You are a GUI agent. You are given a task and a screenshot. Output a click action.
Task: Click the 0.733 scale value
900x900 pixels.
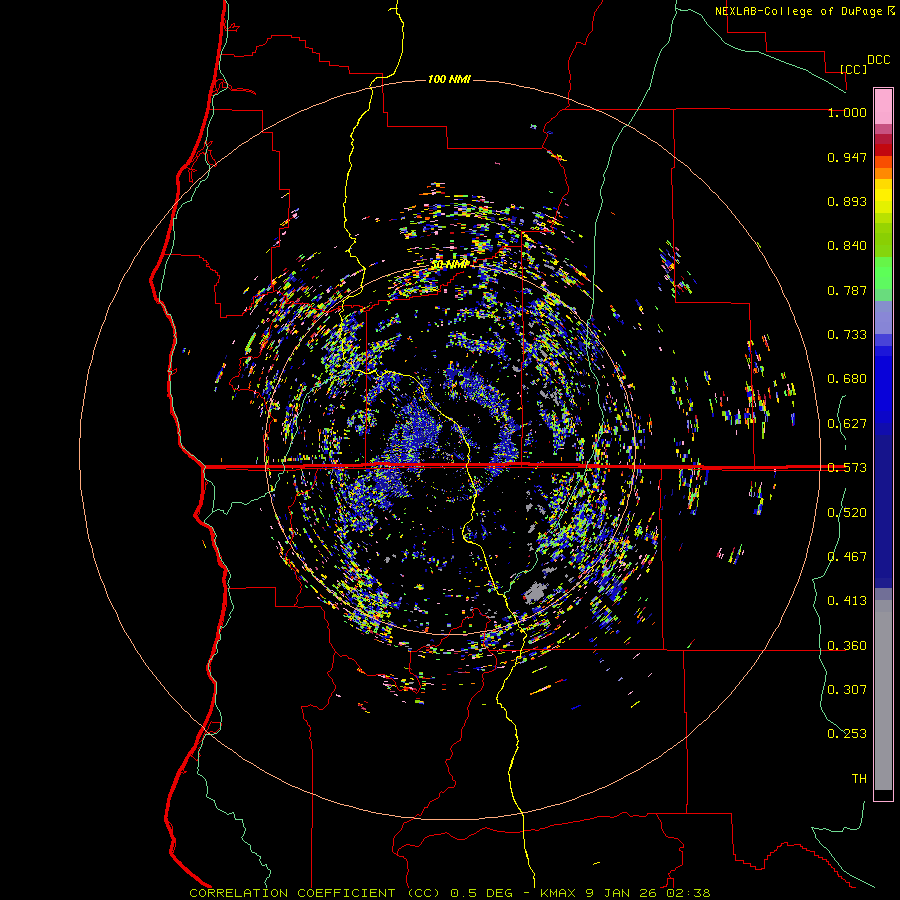point(847,335)
